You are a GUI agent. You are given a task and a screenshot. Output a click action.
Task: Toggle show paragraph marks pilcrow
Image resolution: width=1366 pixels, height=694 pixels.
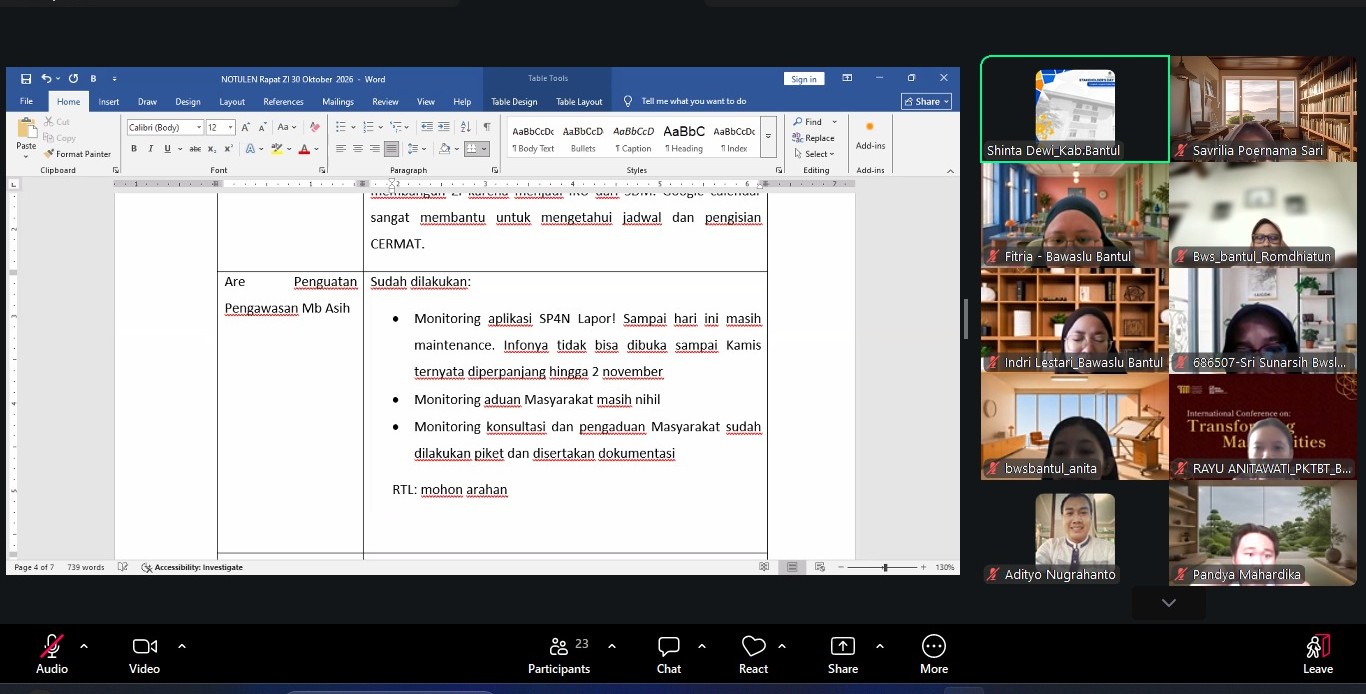(x=487, y=127)
